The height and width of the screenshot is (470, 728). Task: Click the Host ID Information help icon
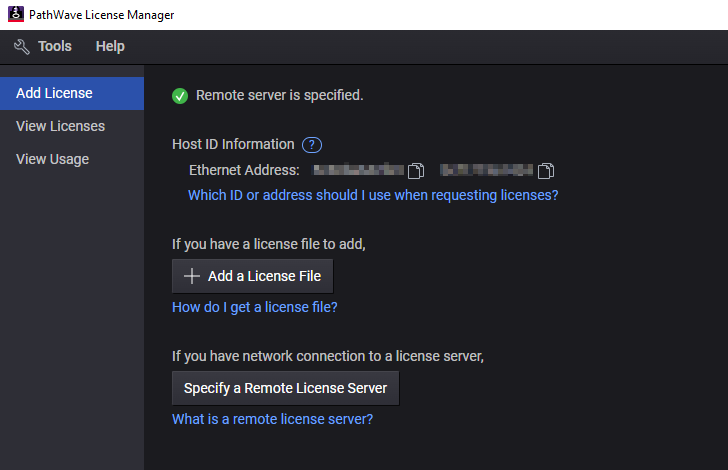[x=312, y=145]
